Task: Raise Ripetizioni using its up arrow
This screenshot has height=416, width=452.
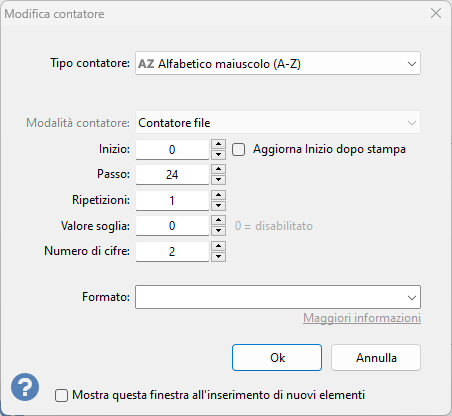Action: pyautogui.click(x=218, y=195)
